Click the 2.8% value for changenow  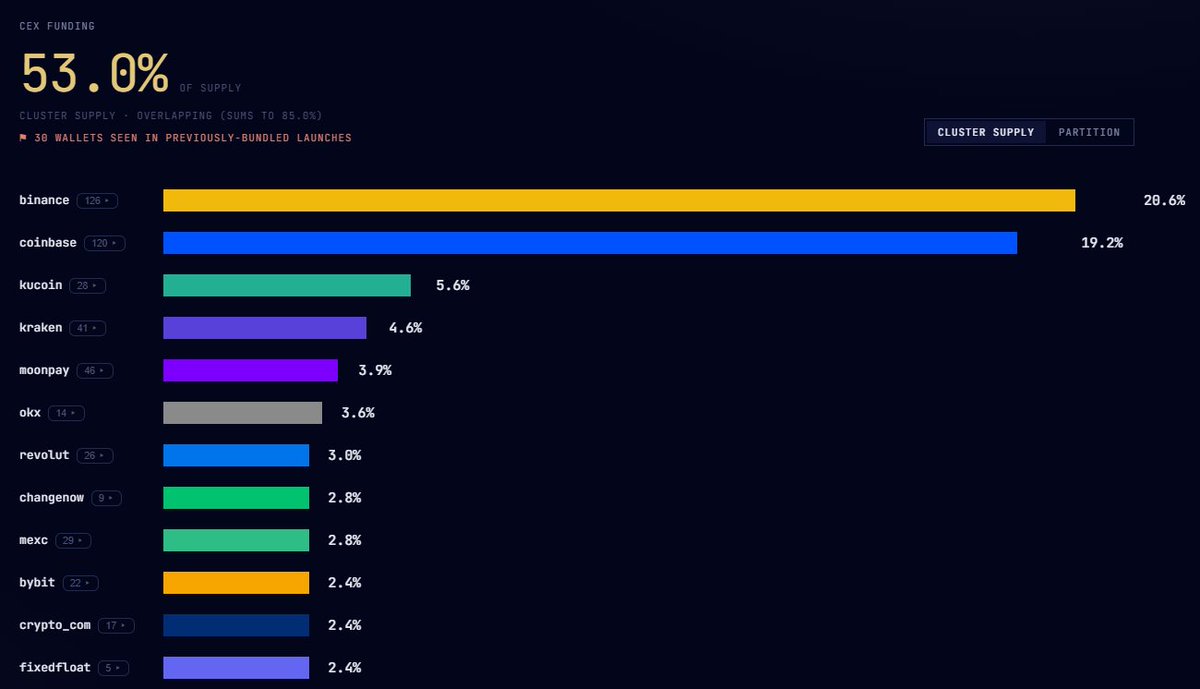345,498
